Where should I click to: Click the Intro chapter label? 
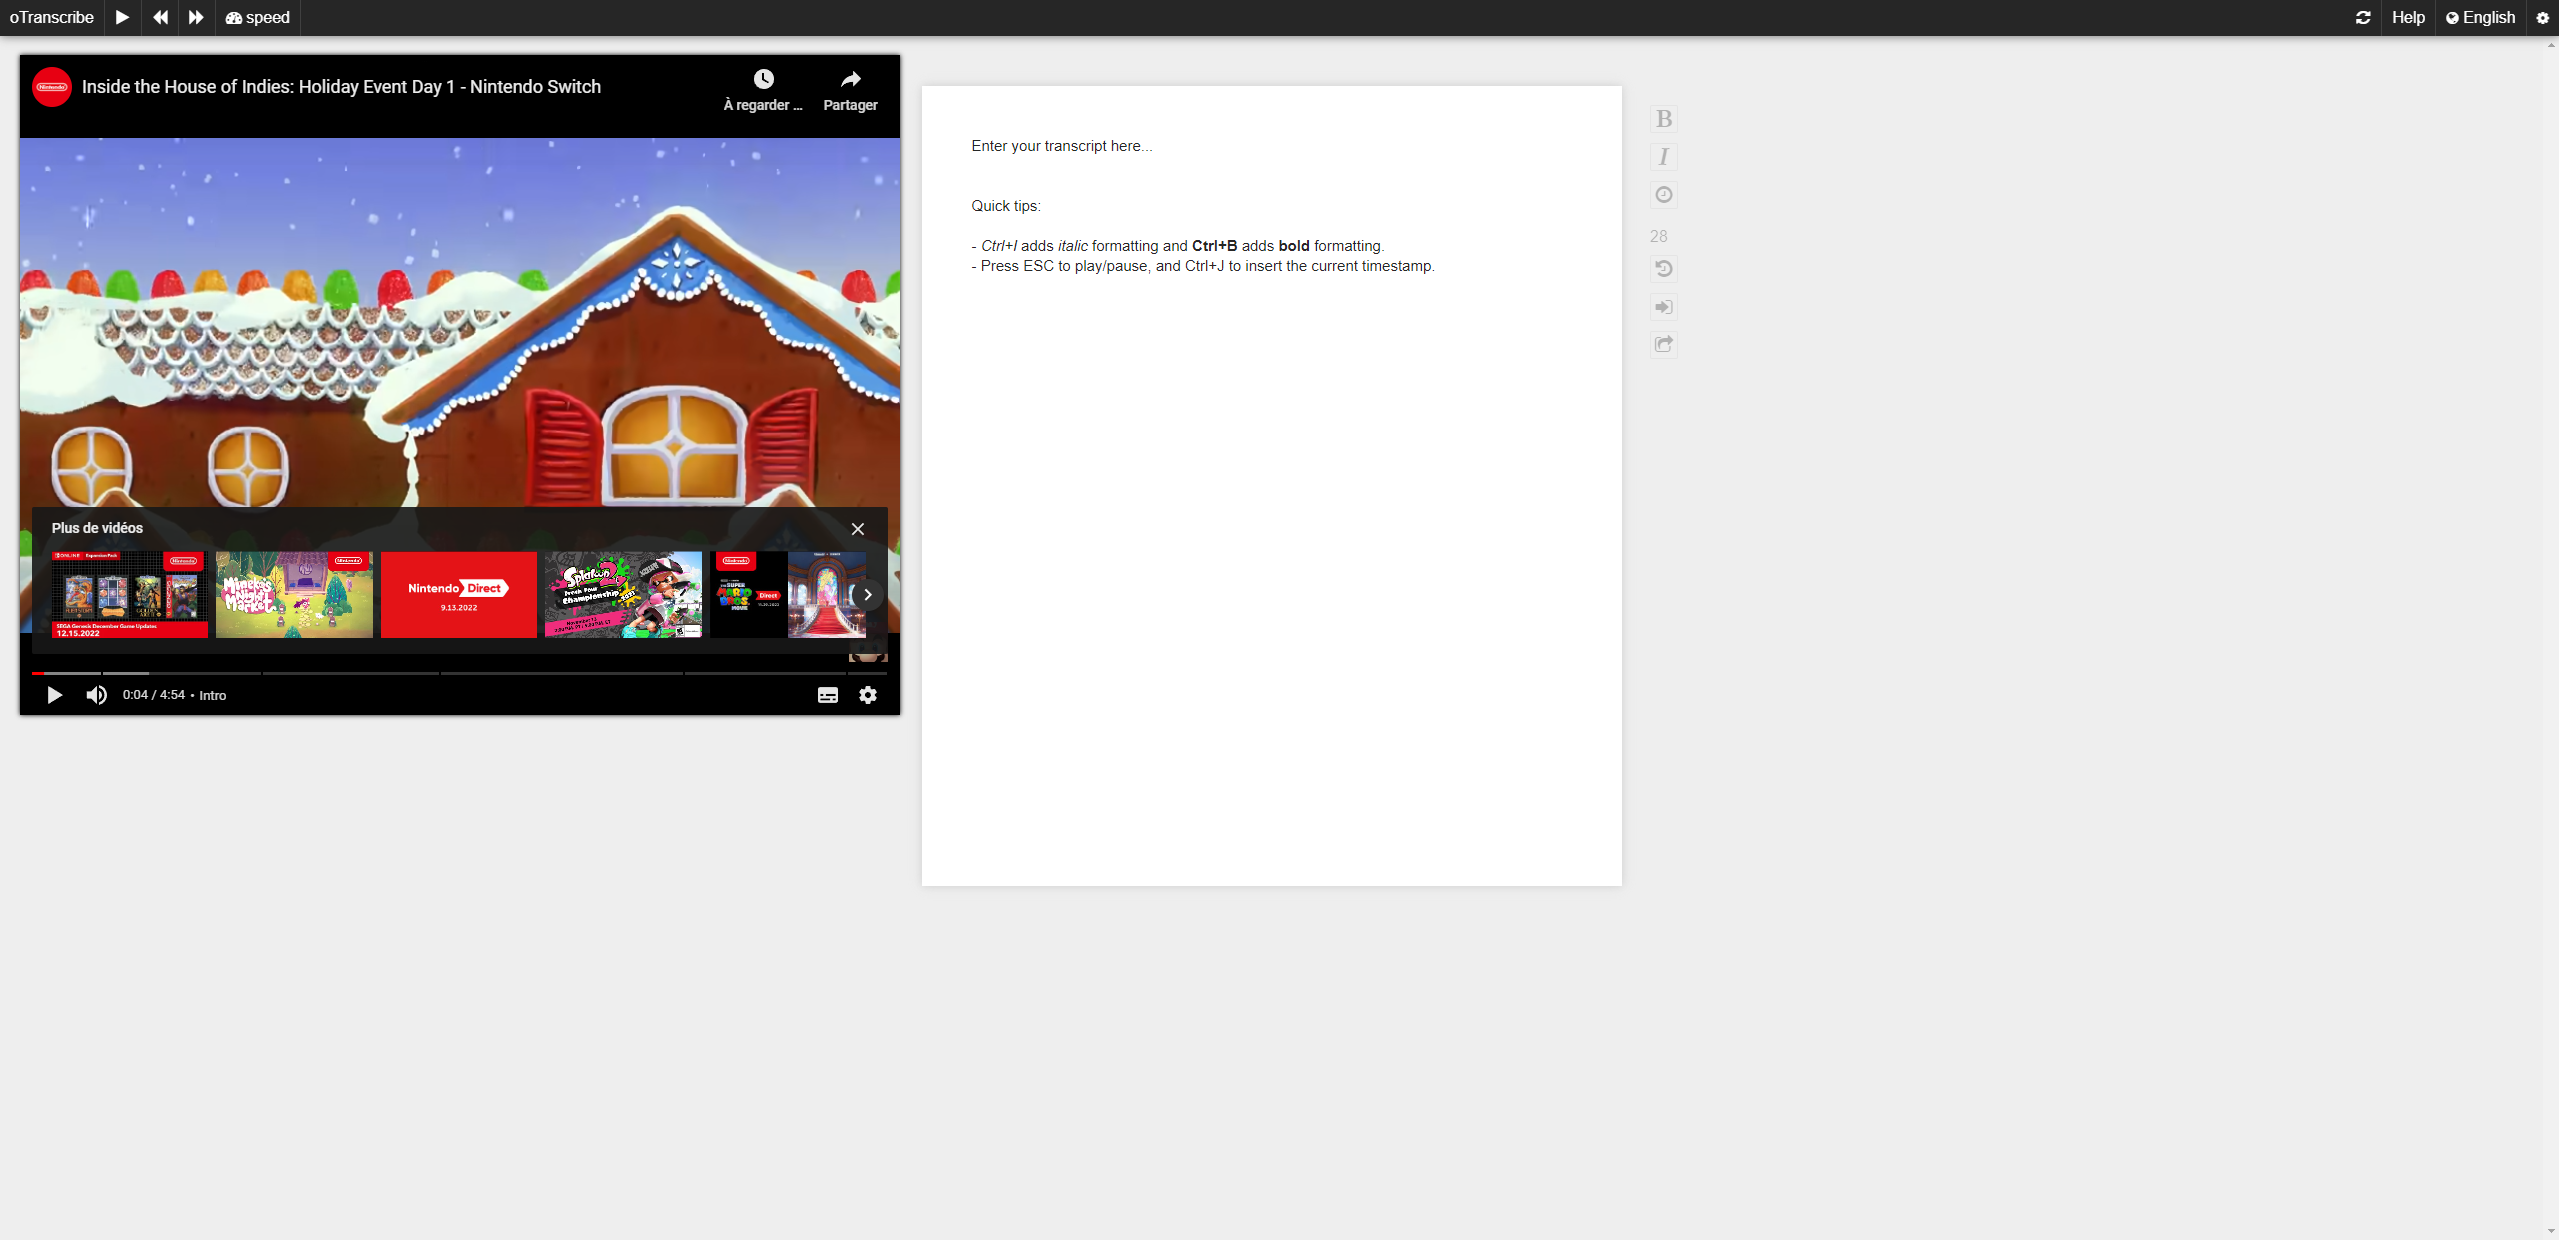tap(212, 695)
